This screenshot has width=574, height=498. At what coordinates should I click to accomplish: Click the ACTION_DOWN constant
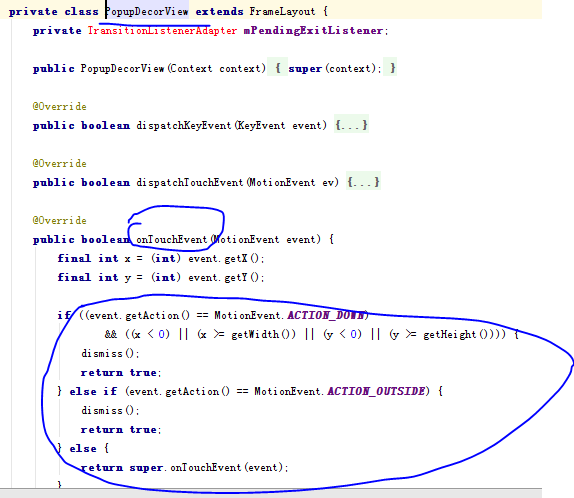(x=326, y=315)
